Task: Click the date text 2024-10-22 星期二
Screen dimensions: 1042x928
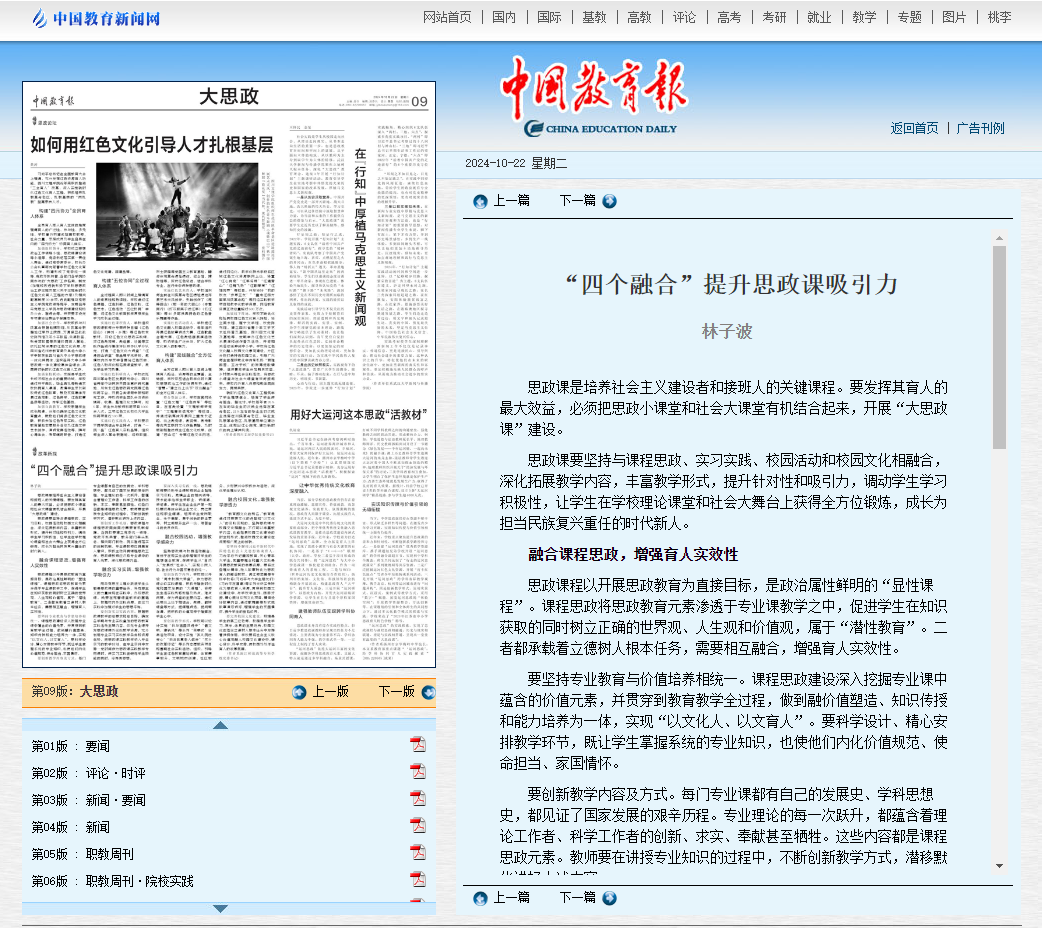Action: [516, 164]
